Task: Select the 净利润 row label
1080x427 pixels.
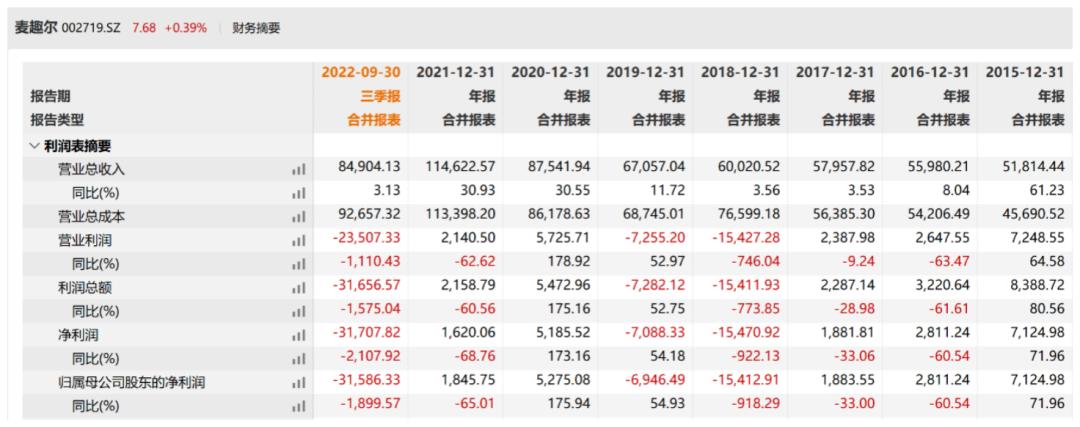Action: coord(78,336)
